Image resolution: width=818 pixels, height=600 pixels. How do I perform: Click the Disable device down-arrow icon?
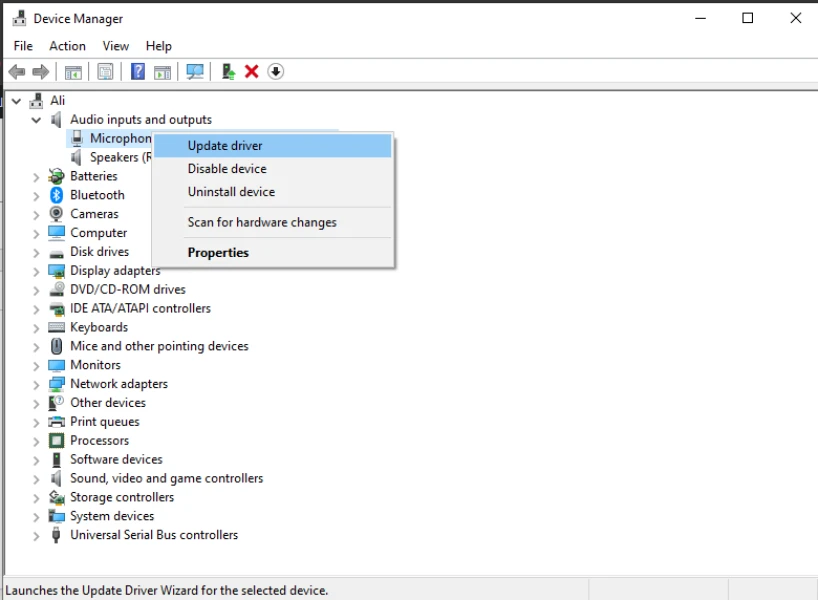point(276,72)
